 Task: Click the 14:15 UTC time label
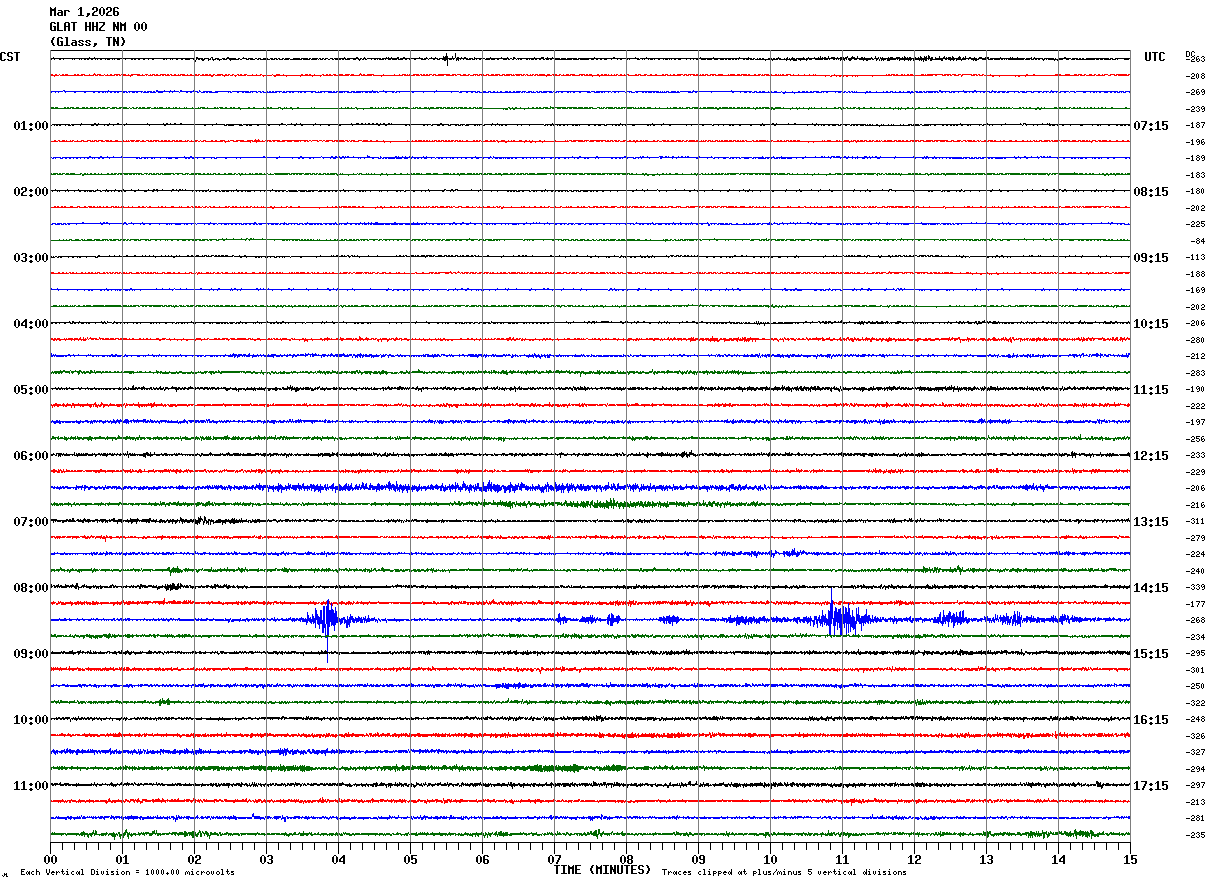pos(1151,588)
